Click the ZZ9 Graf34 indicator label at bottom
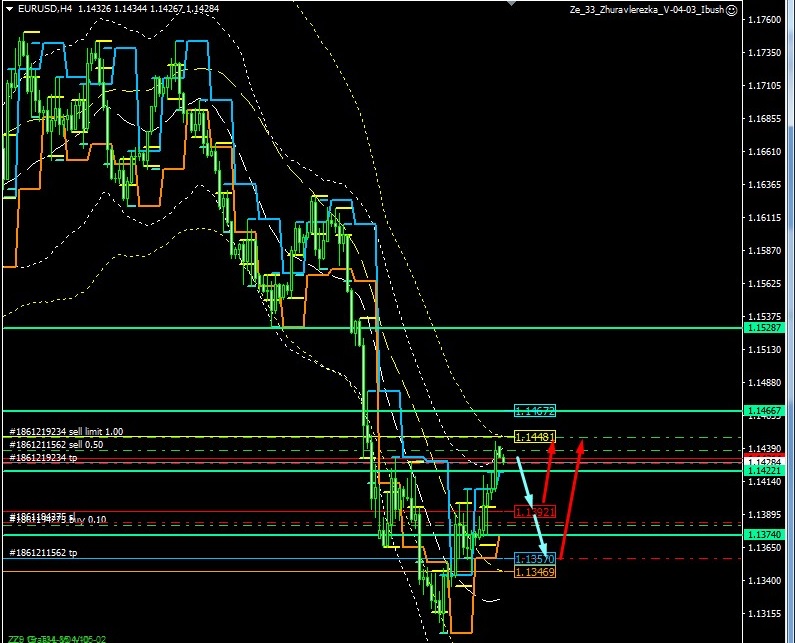 [x=55, y=638]
